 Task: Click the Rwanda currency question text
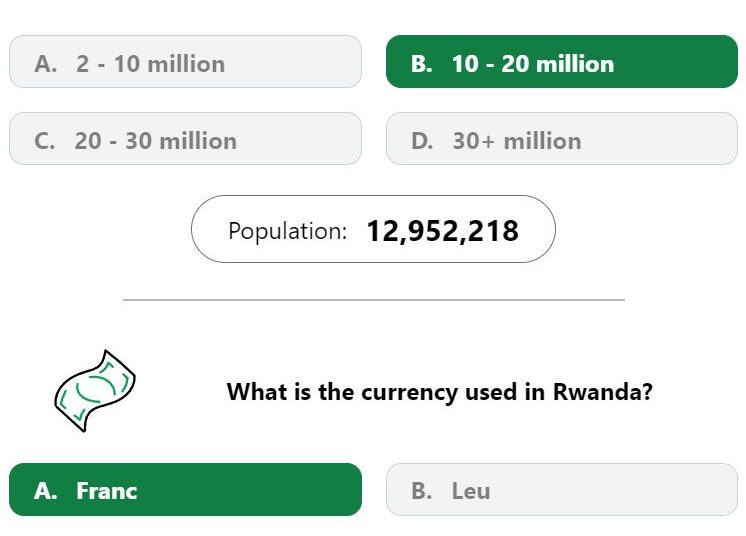pos(440,392)
